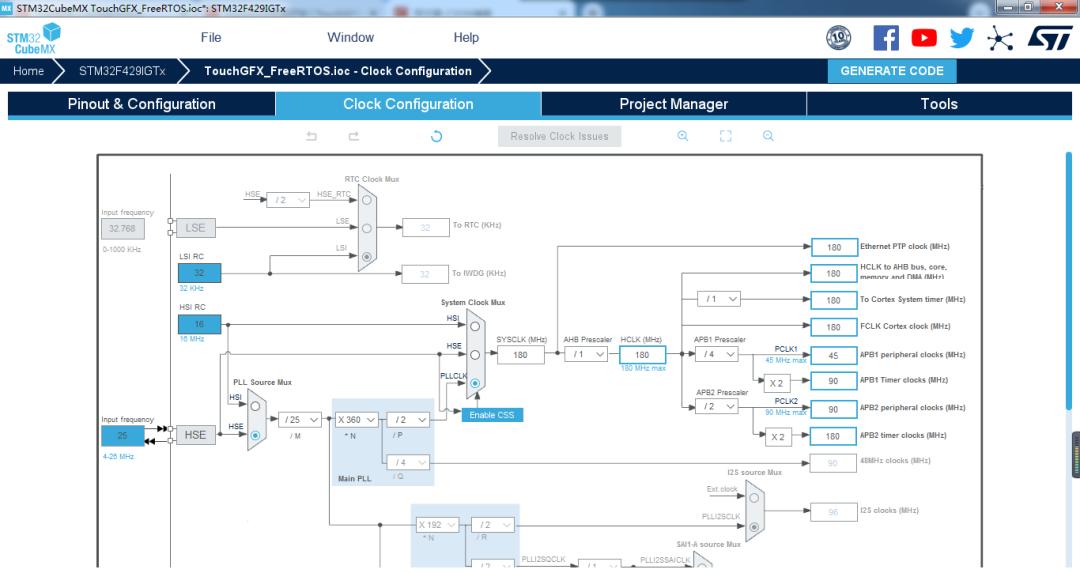Click Resolve Clock Issues button

(x=559, y=136)
